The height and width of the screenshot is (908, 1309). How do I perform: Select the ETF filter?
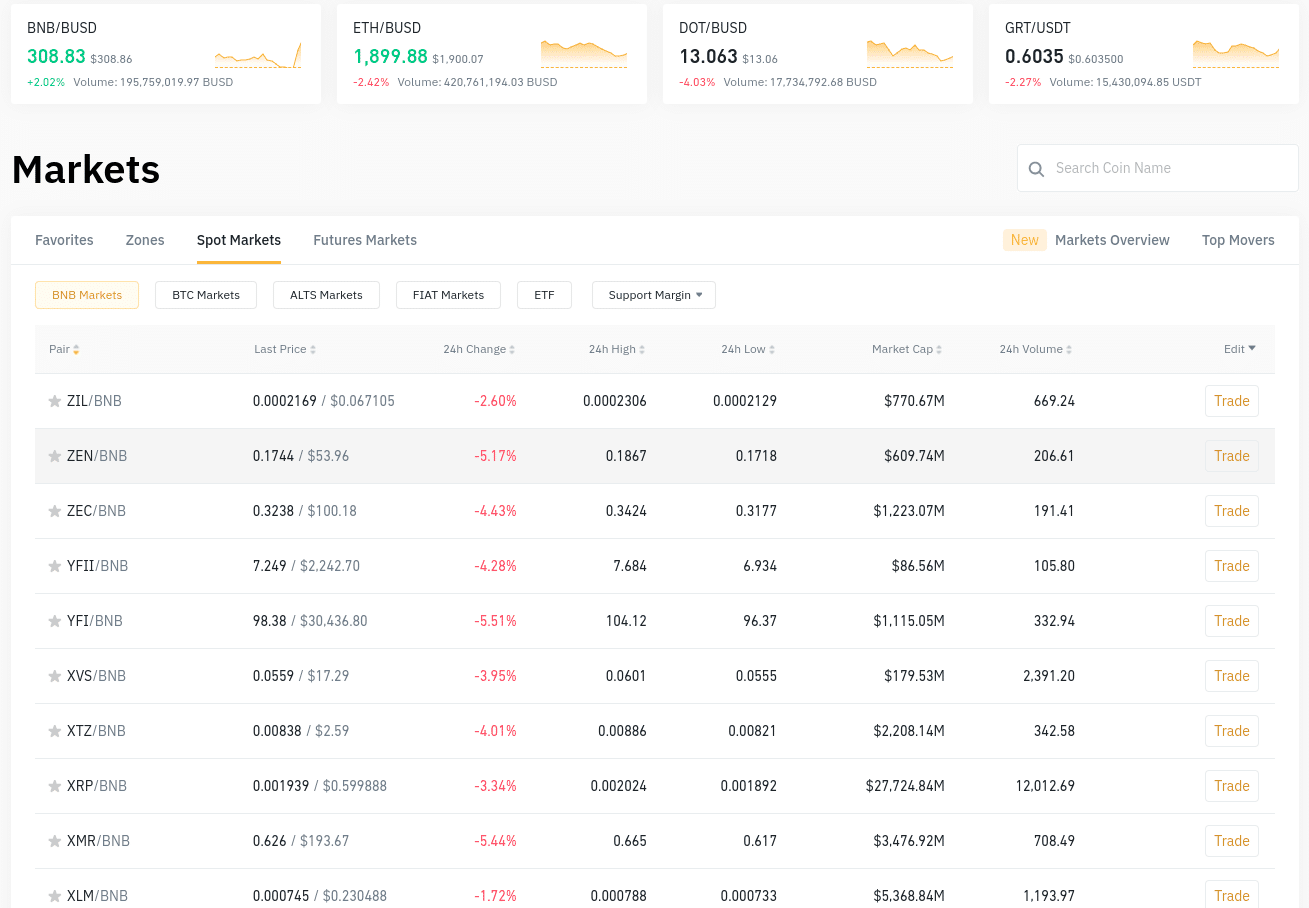point(544,295)
